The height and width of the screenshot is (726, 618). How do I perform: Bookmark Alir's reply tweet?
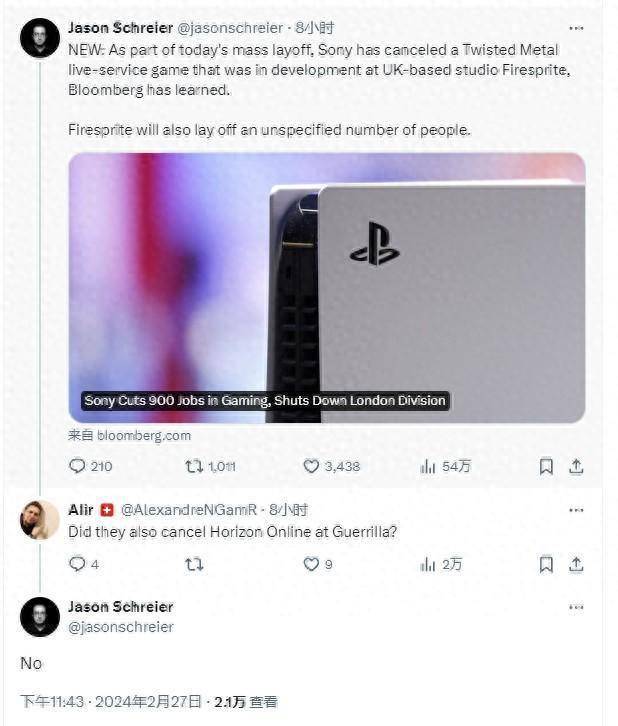pyautogui.click(x=546, y=564)
